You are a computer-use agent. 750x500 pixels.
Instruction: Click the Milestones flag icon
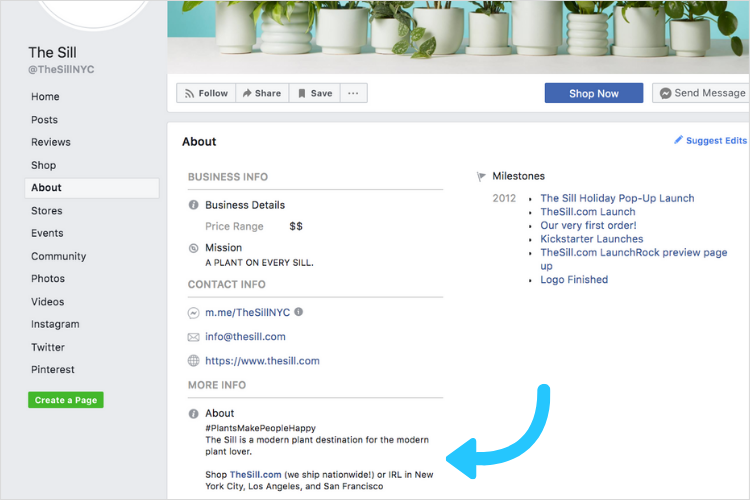tap(481, 177)
